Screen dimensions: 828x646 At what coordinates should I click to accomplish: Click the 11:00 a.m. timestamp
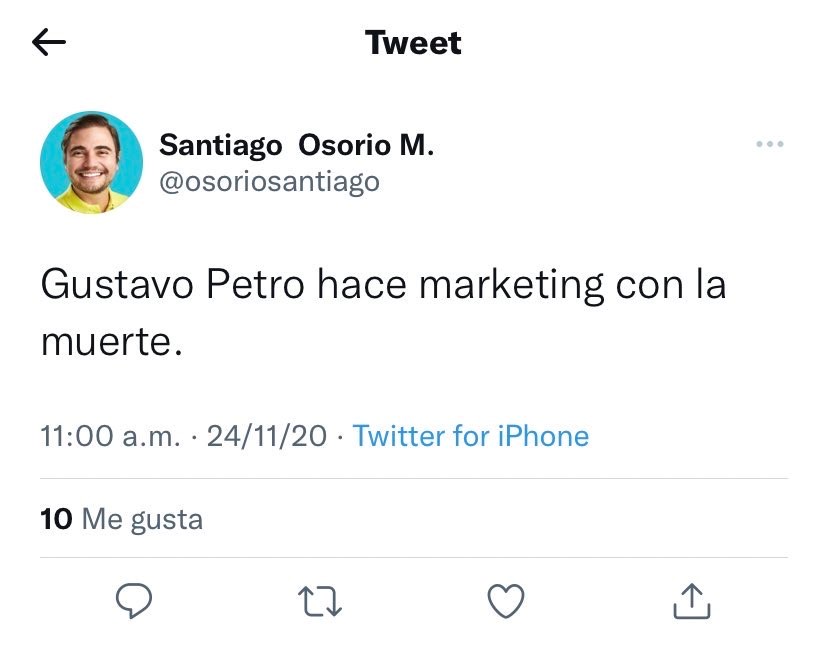(x=111, y=436)
